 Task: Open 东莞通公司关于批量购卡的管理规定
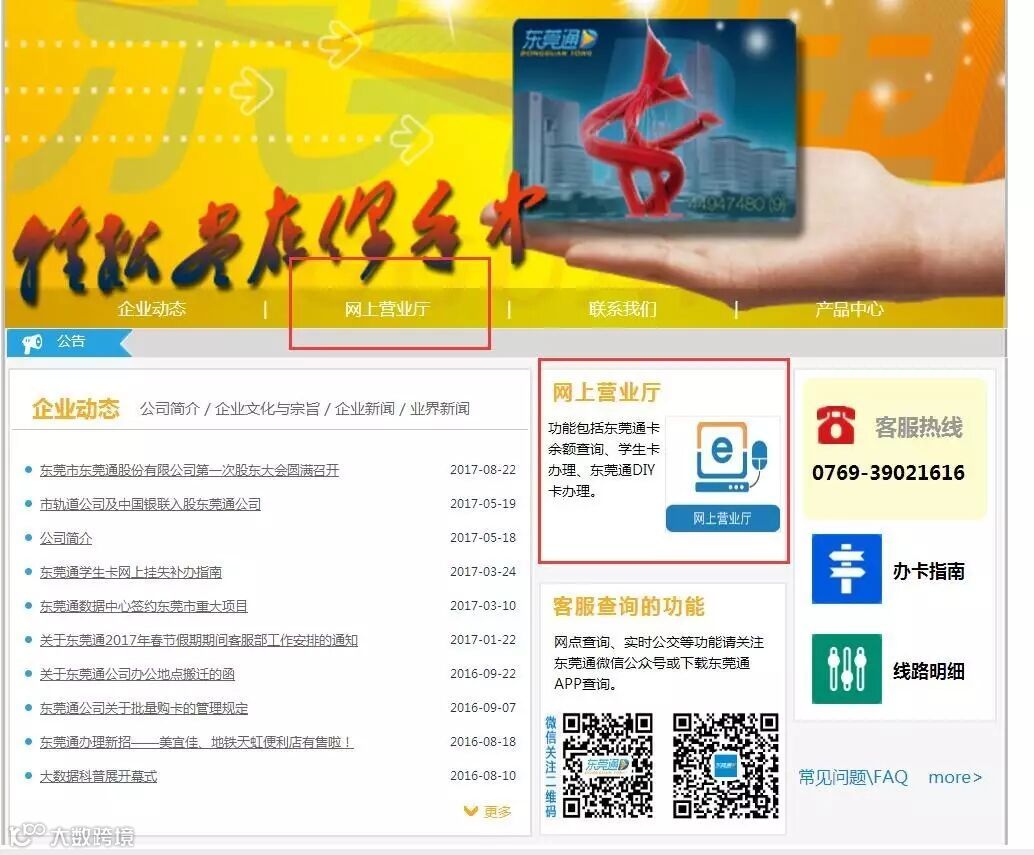point(144,708)
